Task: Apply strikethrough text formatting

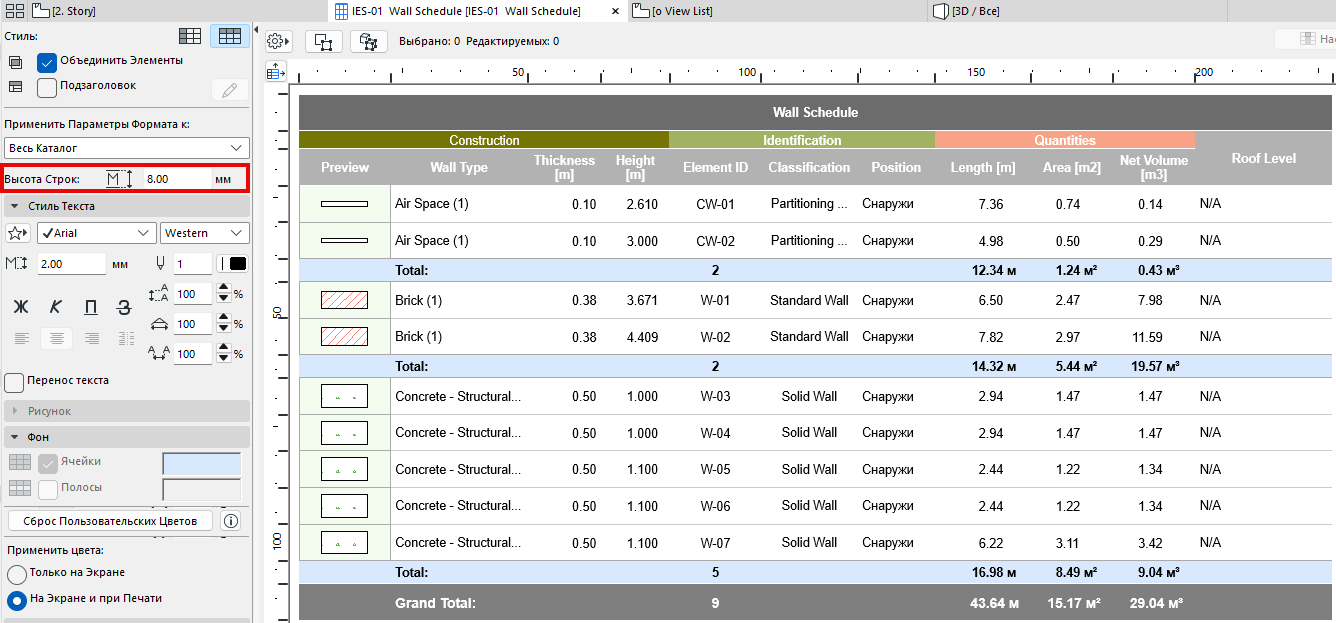Action: (x=124, y=307)
